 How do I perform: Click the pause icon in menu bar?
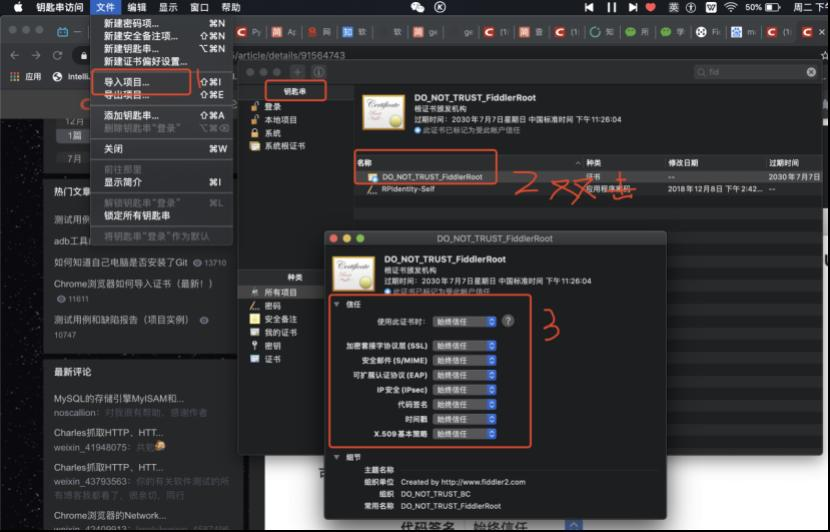coord(611,7)
